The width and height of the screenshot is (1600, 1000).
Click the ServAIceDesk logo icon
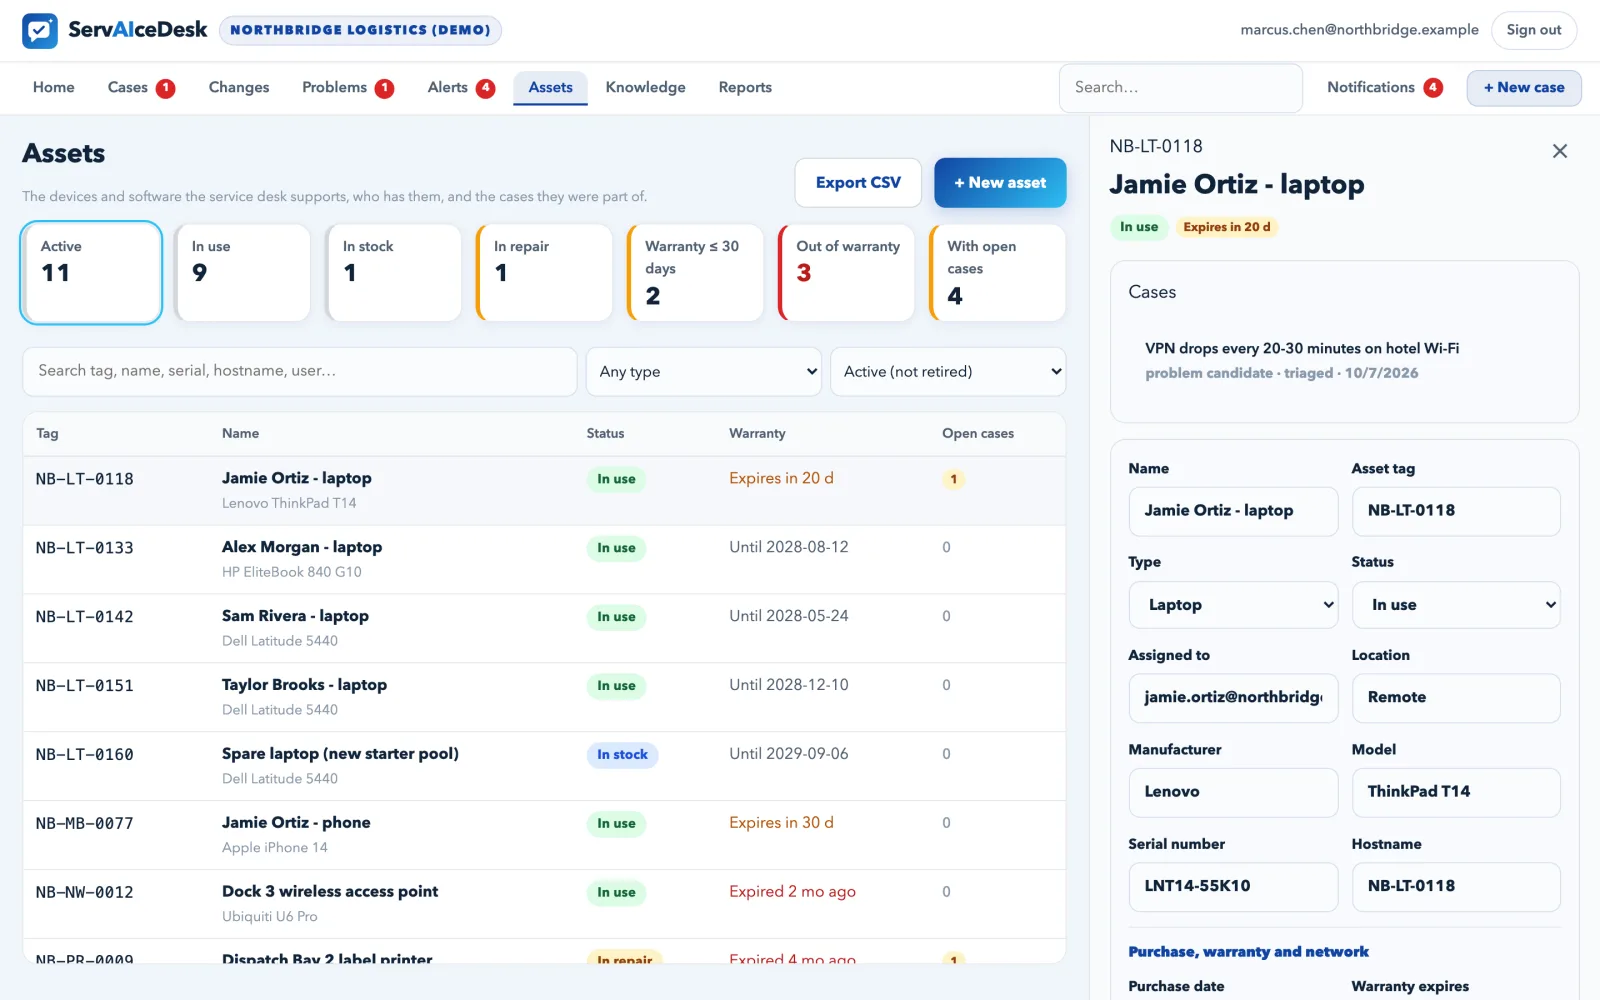tap(40, 31)
